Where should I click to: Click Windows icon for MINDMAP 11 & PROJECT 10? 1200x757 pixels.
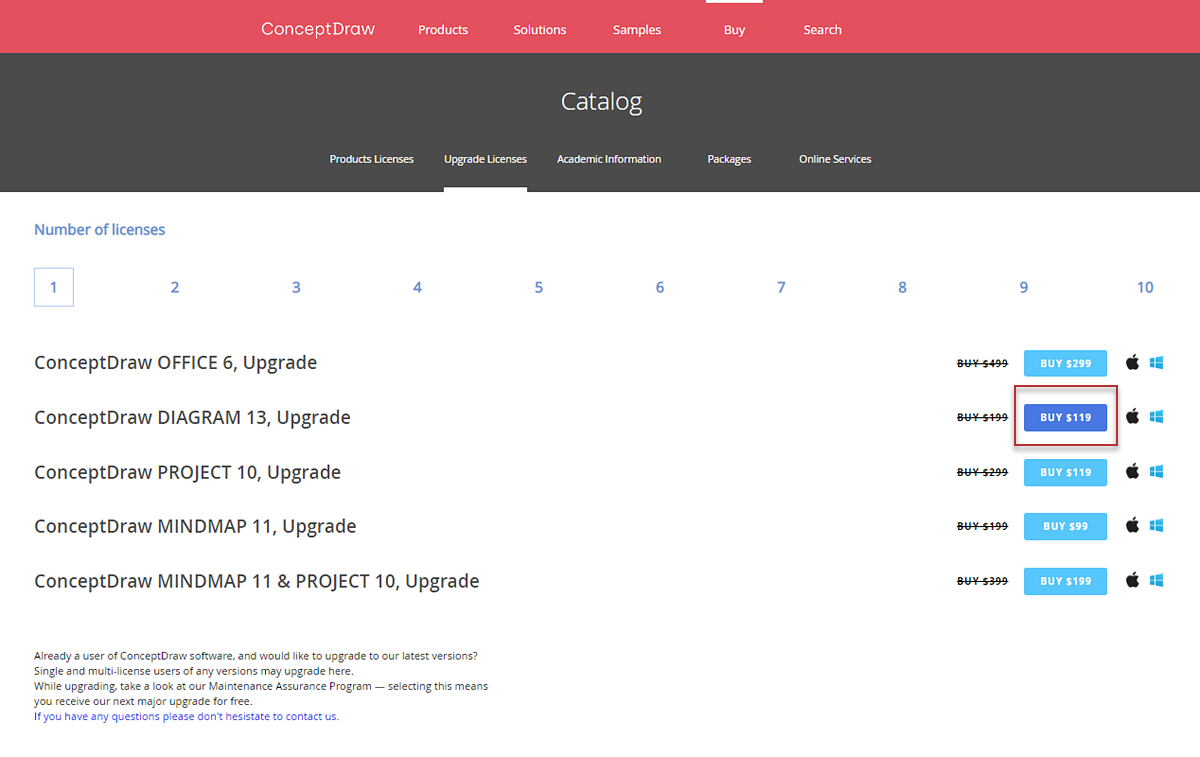pos(1157,581)
